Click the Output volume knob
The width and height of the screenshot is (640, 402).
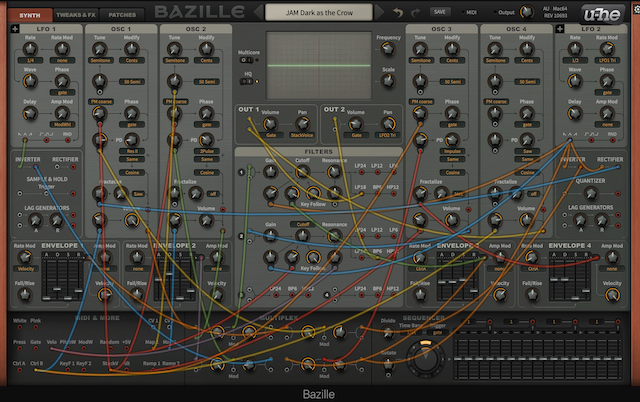(527, 12)
